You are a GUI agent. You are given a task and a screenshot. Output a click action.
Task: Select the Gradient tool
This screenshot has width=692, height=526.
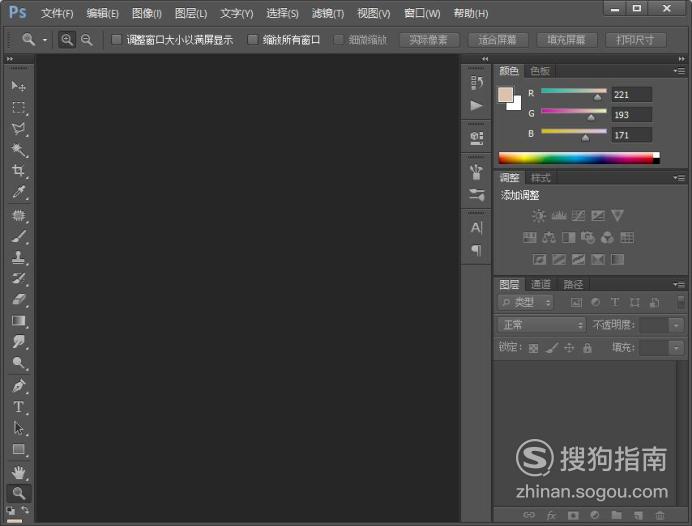[19, 321]
